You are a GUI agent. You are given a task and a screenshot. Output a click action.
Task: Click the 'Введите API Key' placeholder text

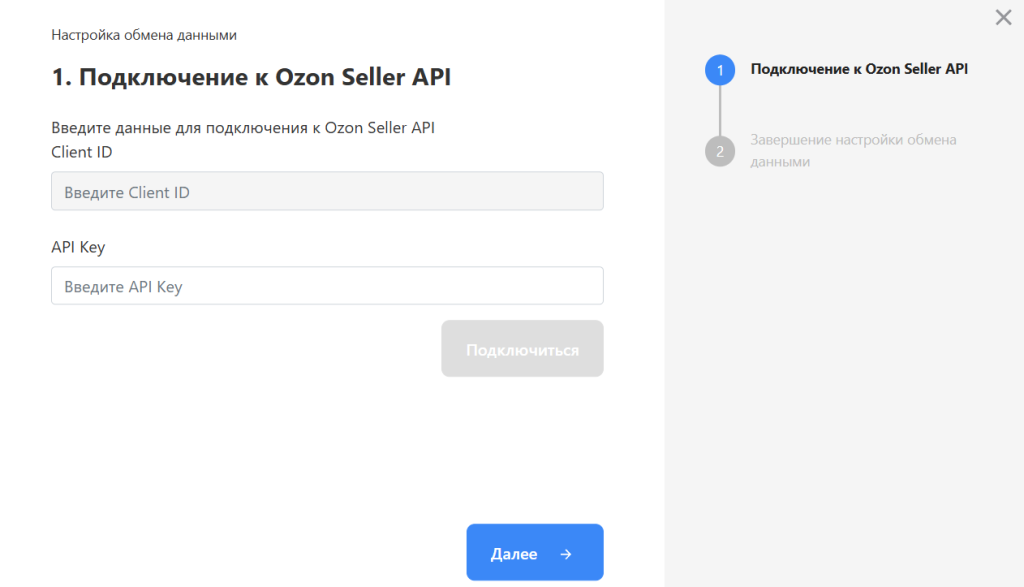(123, 287)
